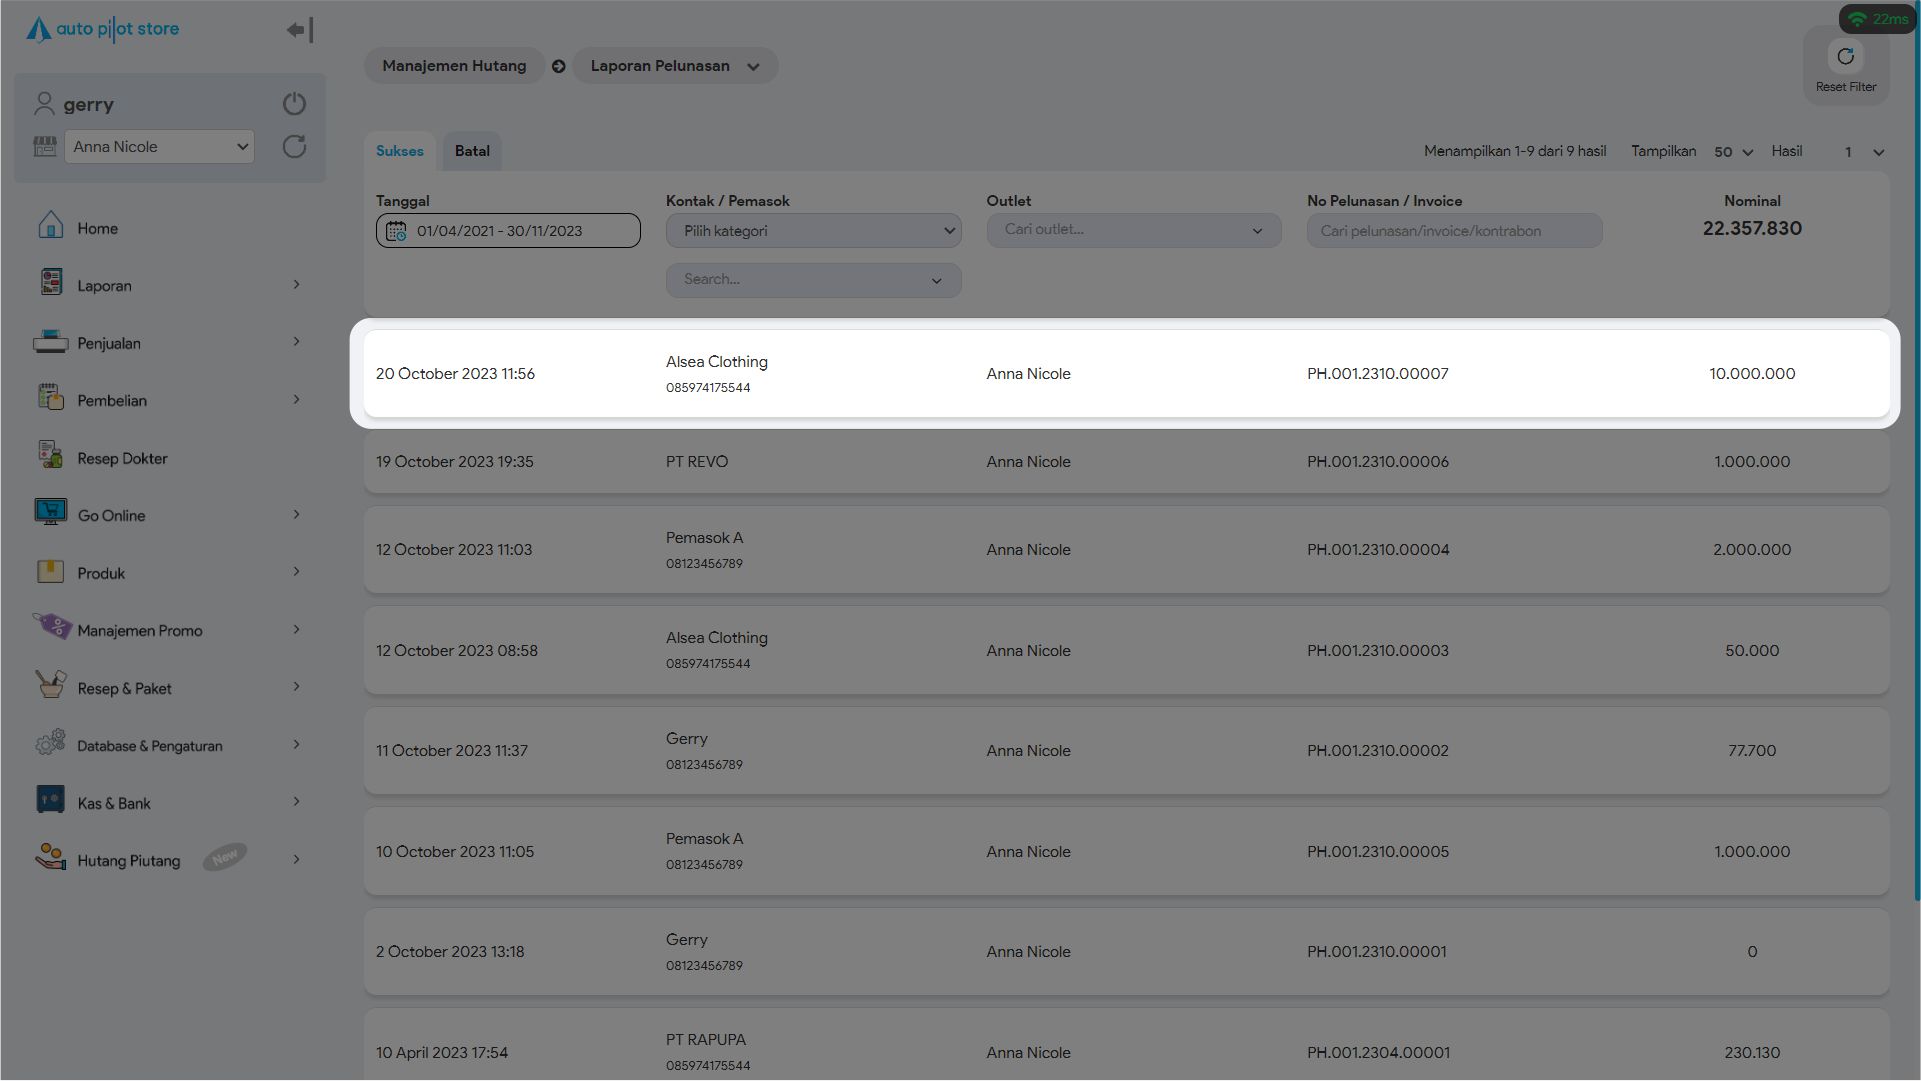Open Resep Dokter sidebar item

pyautogui.click(x=122, y=459)
